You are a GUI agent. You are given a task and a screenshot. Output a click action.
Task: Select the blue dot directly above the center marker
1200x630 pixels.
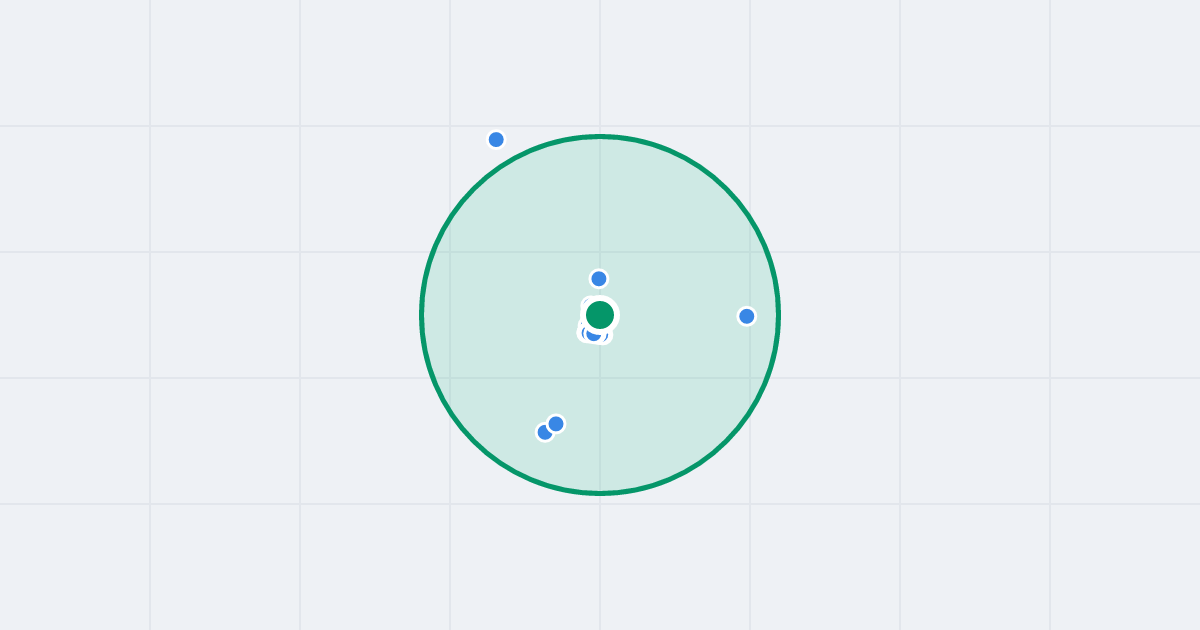click(x=599, y=278)
